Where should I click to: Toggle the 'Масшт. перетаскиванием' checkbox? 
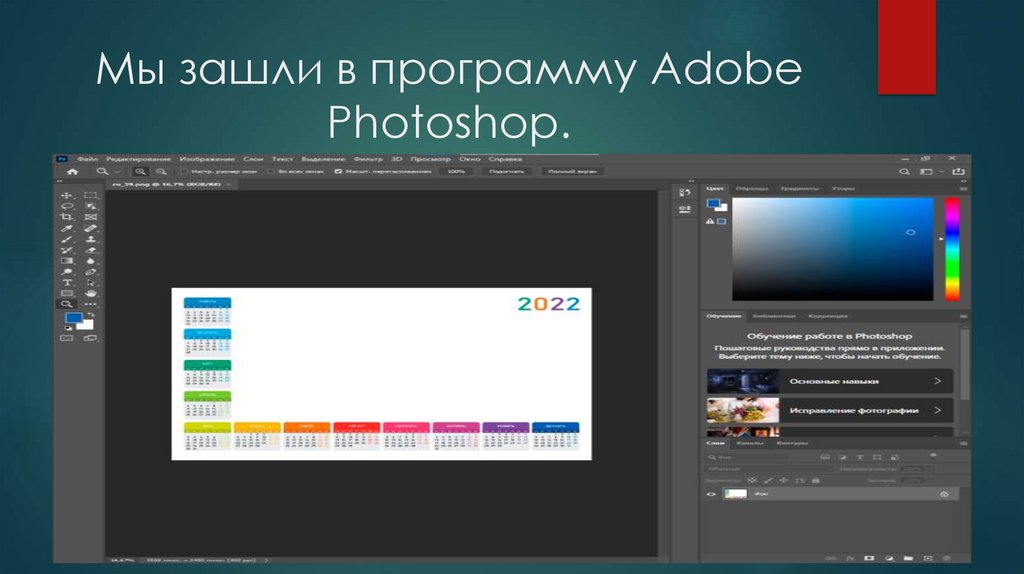[337, 171]
